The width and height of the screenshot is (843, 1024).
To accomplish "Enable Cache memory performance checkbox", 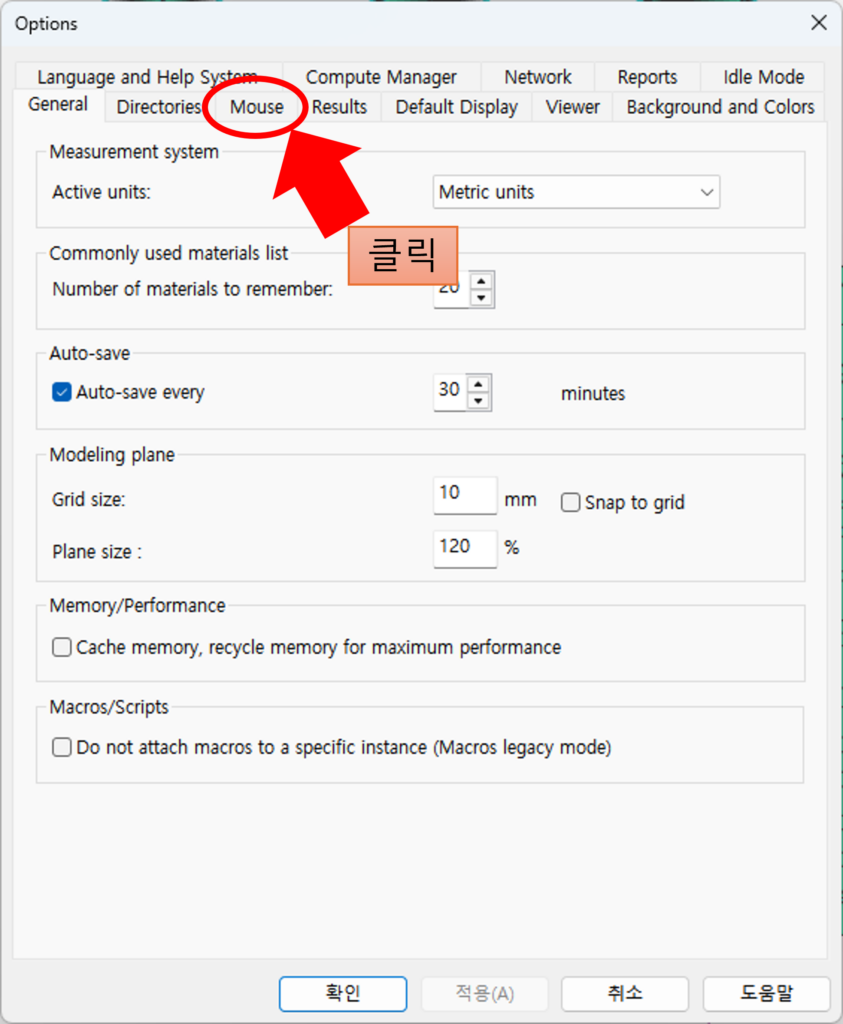I will tap(62, 648).
